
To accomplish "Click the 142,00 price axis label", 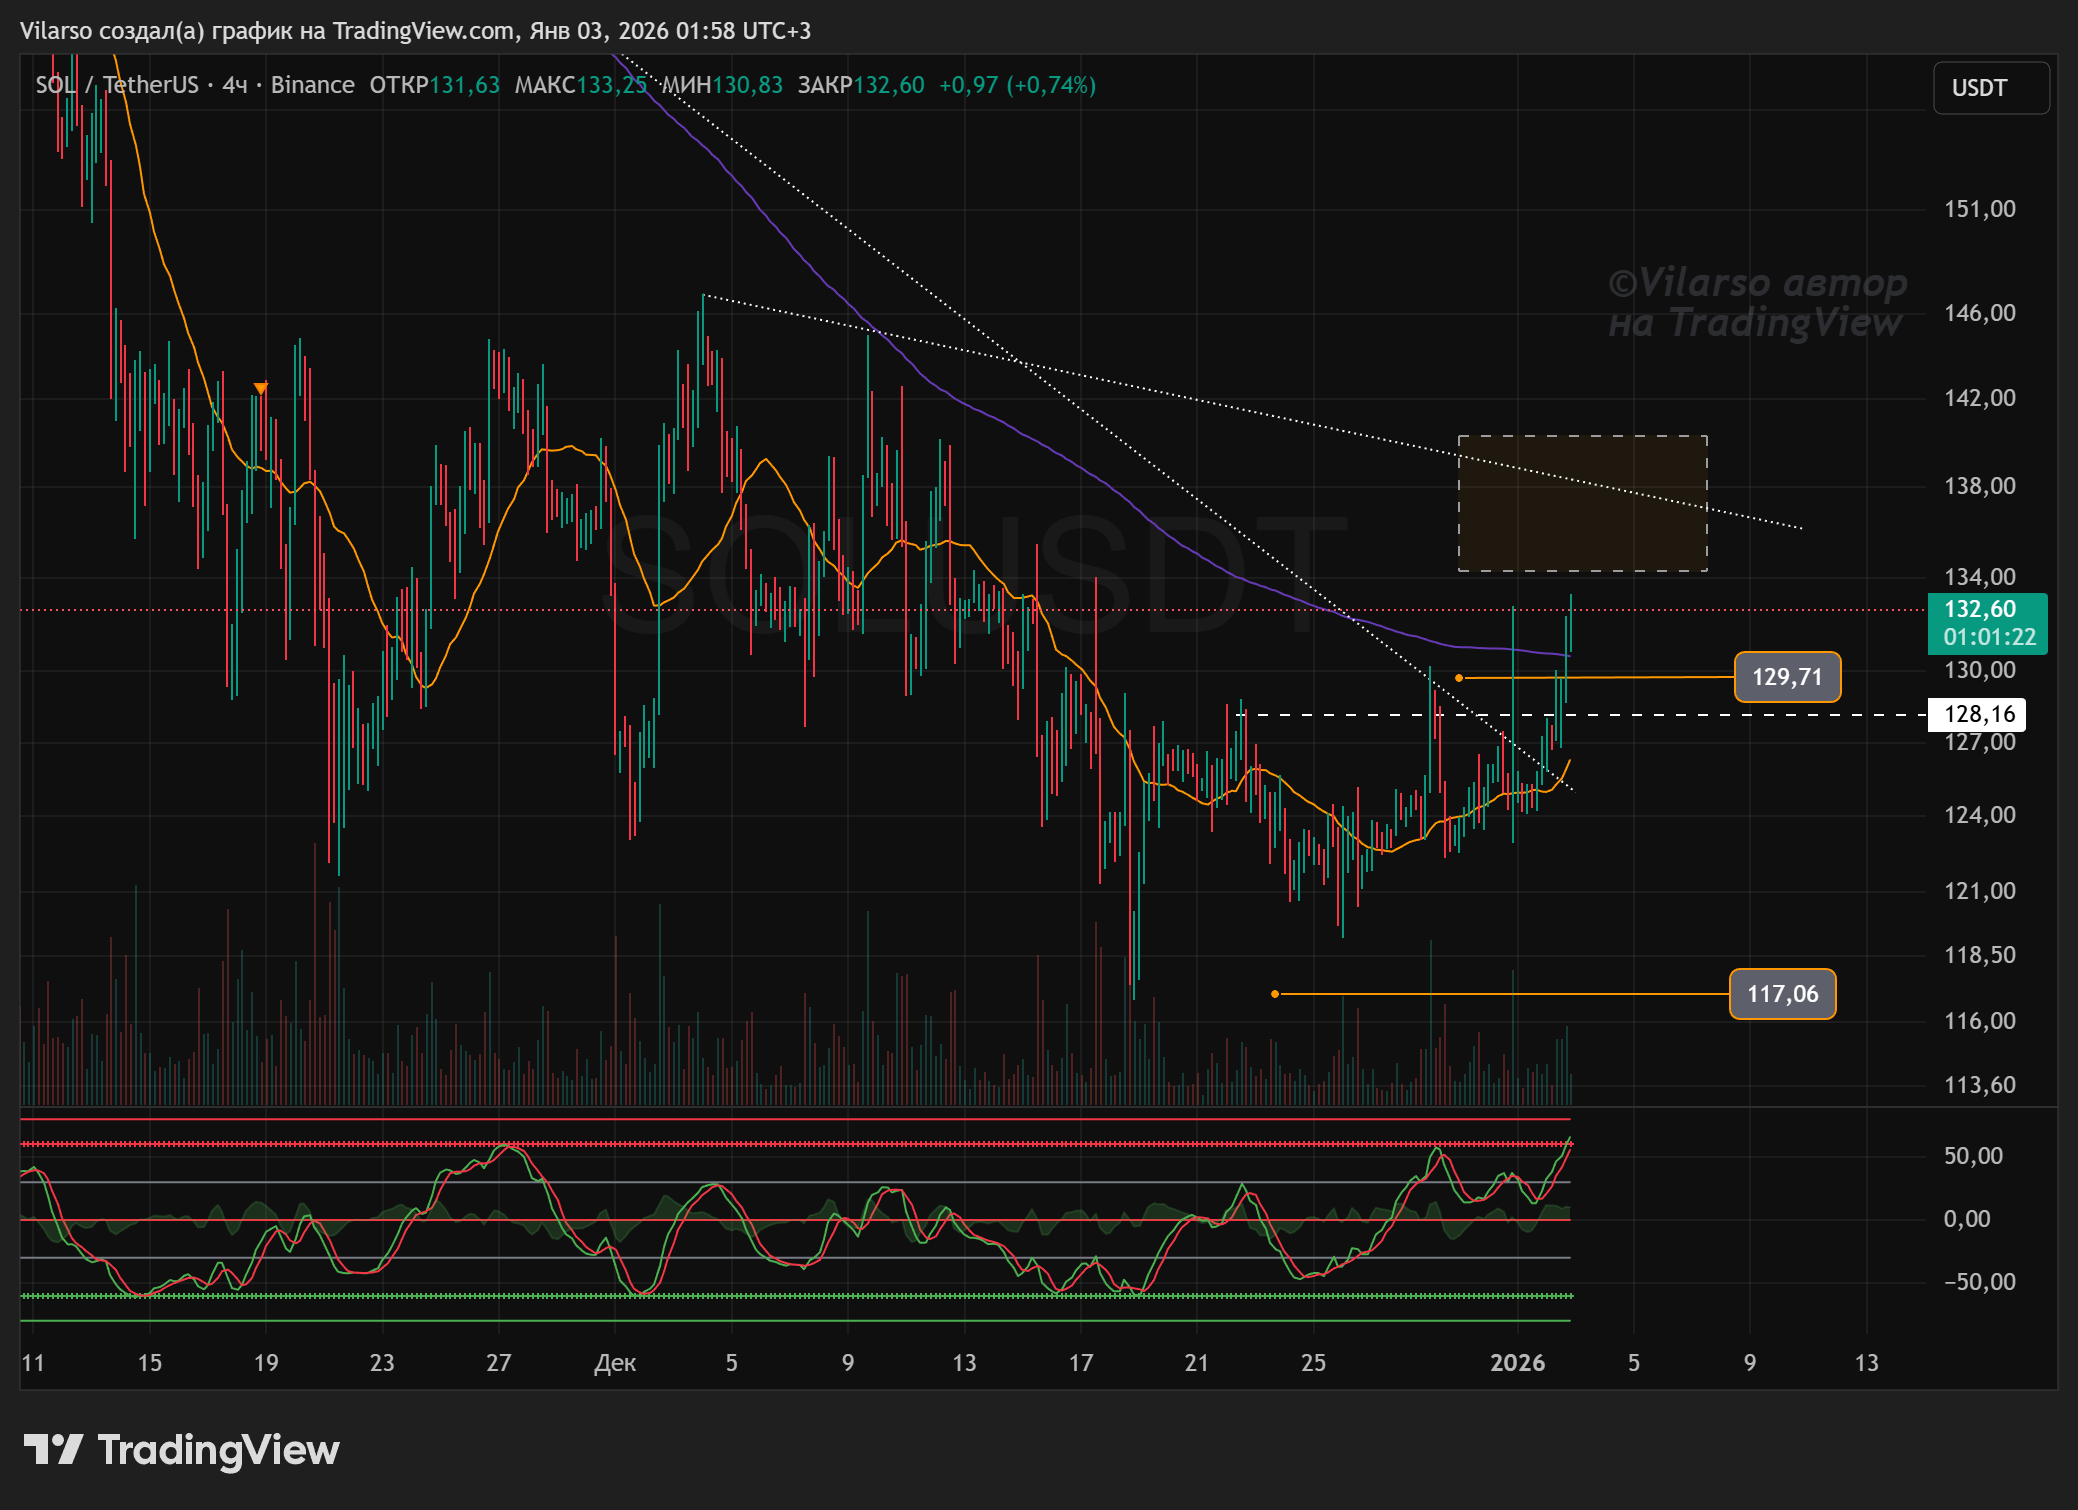I will click(x=1979, y=398).
